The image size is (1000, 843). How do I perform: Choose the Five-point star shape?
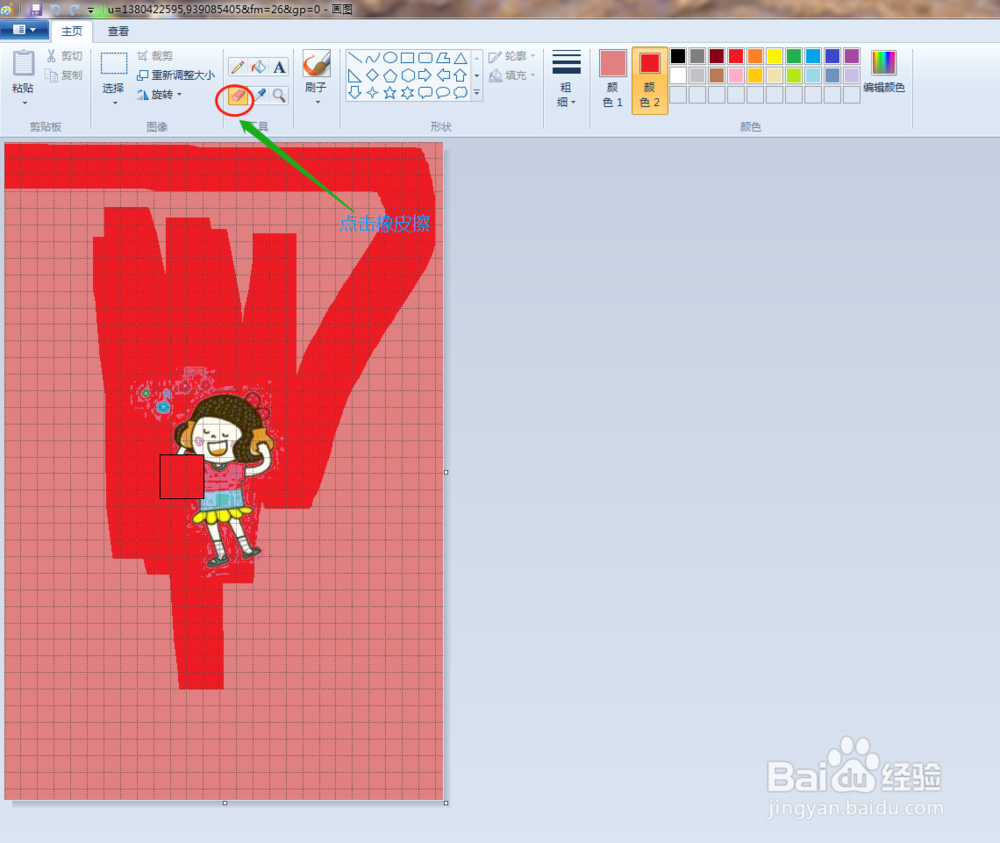click(390, 92)
